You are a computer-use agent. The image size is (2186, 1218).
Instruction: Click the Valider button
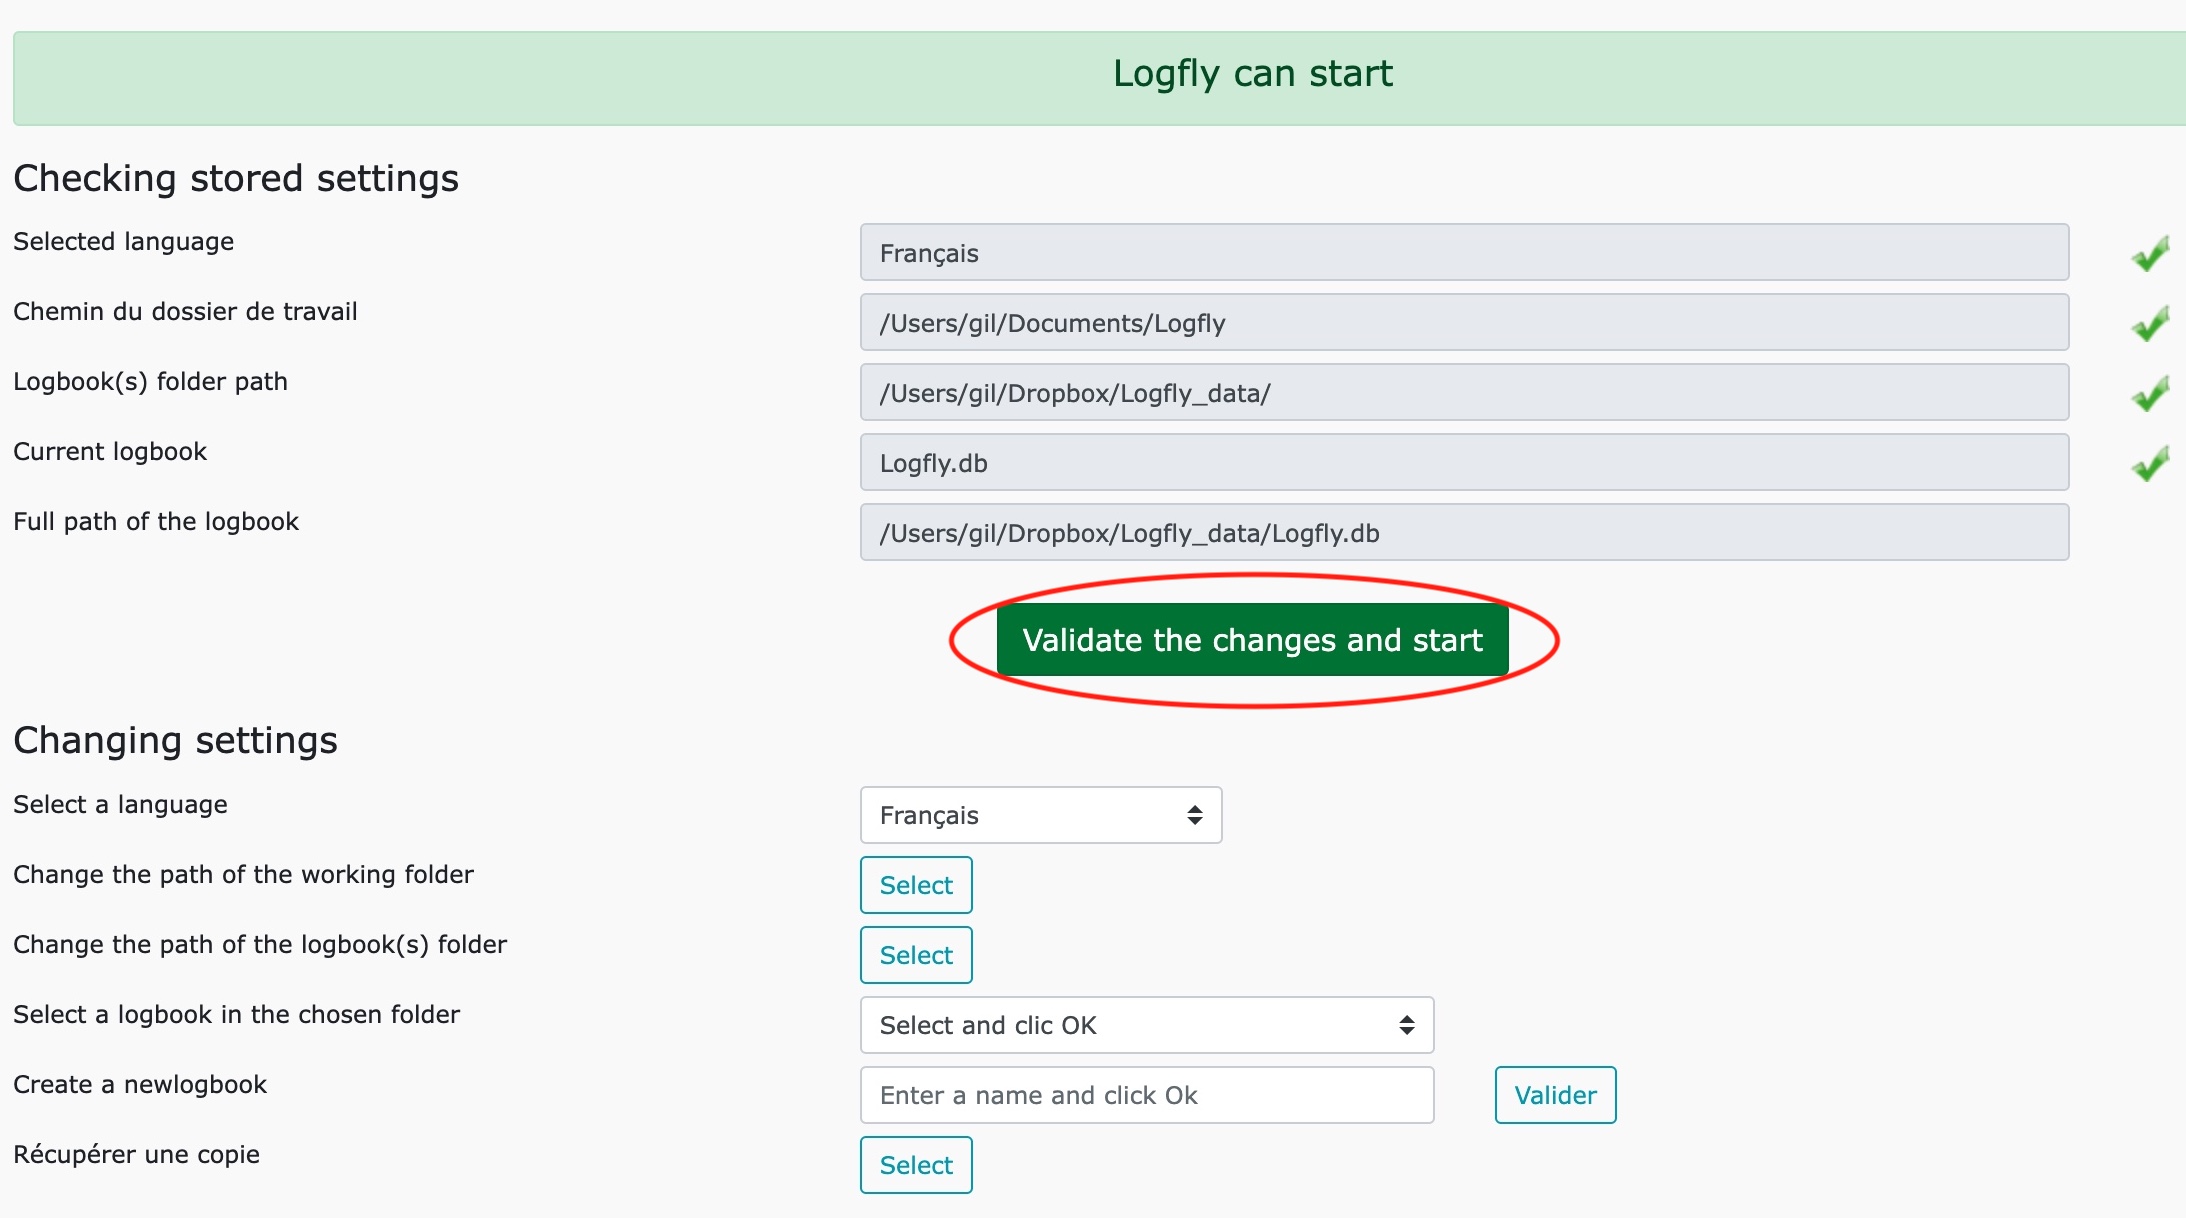(1555, 1095)
